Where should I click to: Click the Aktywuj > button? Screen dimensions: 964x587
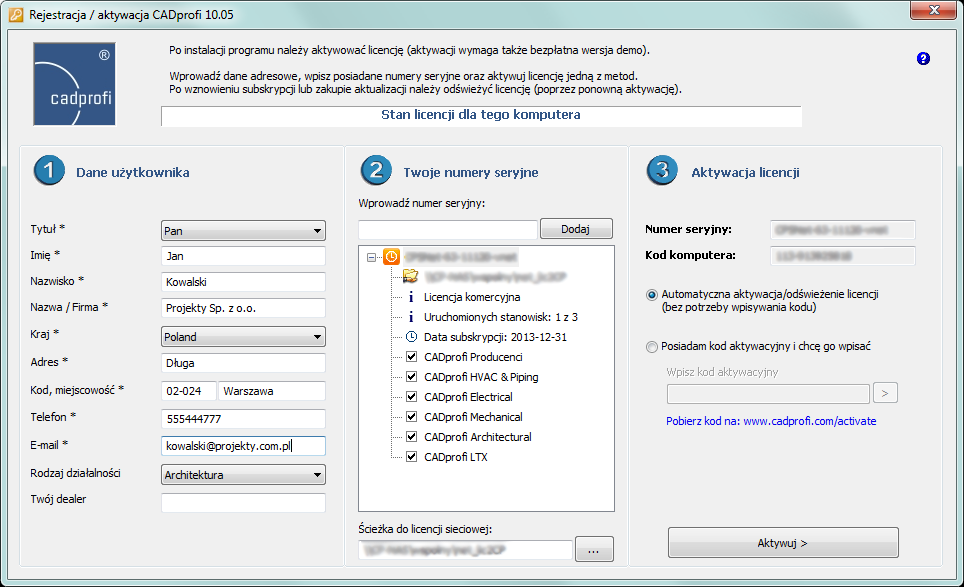point(783,543)
